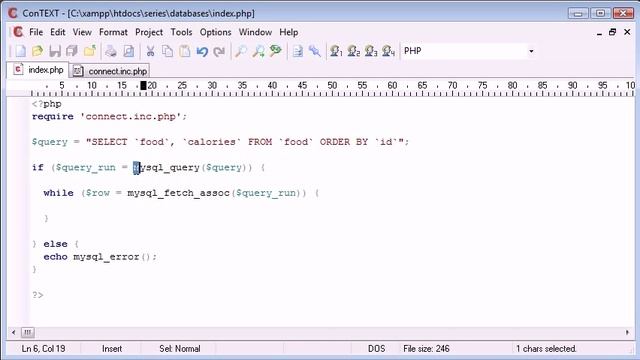Print the document with the Print icon
The image size is (640, 360).
point(111,51)
